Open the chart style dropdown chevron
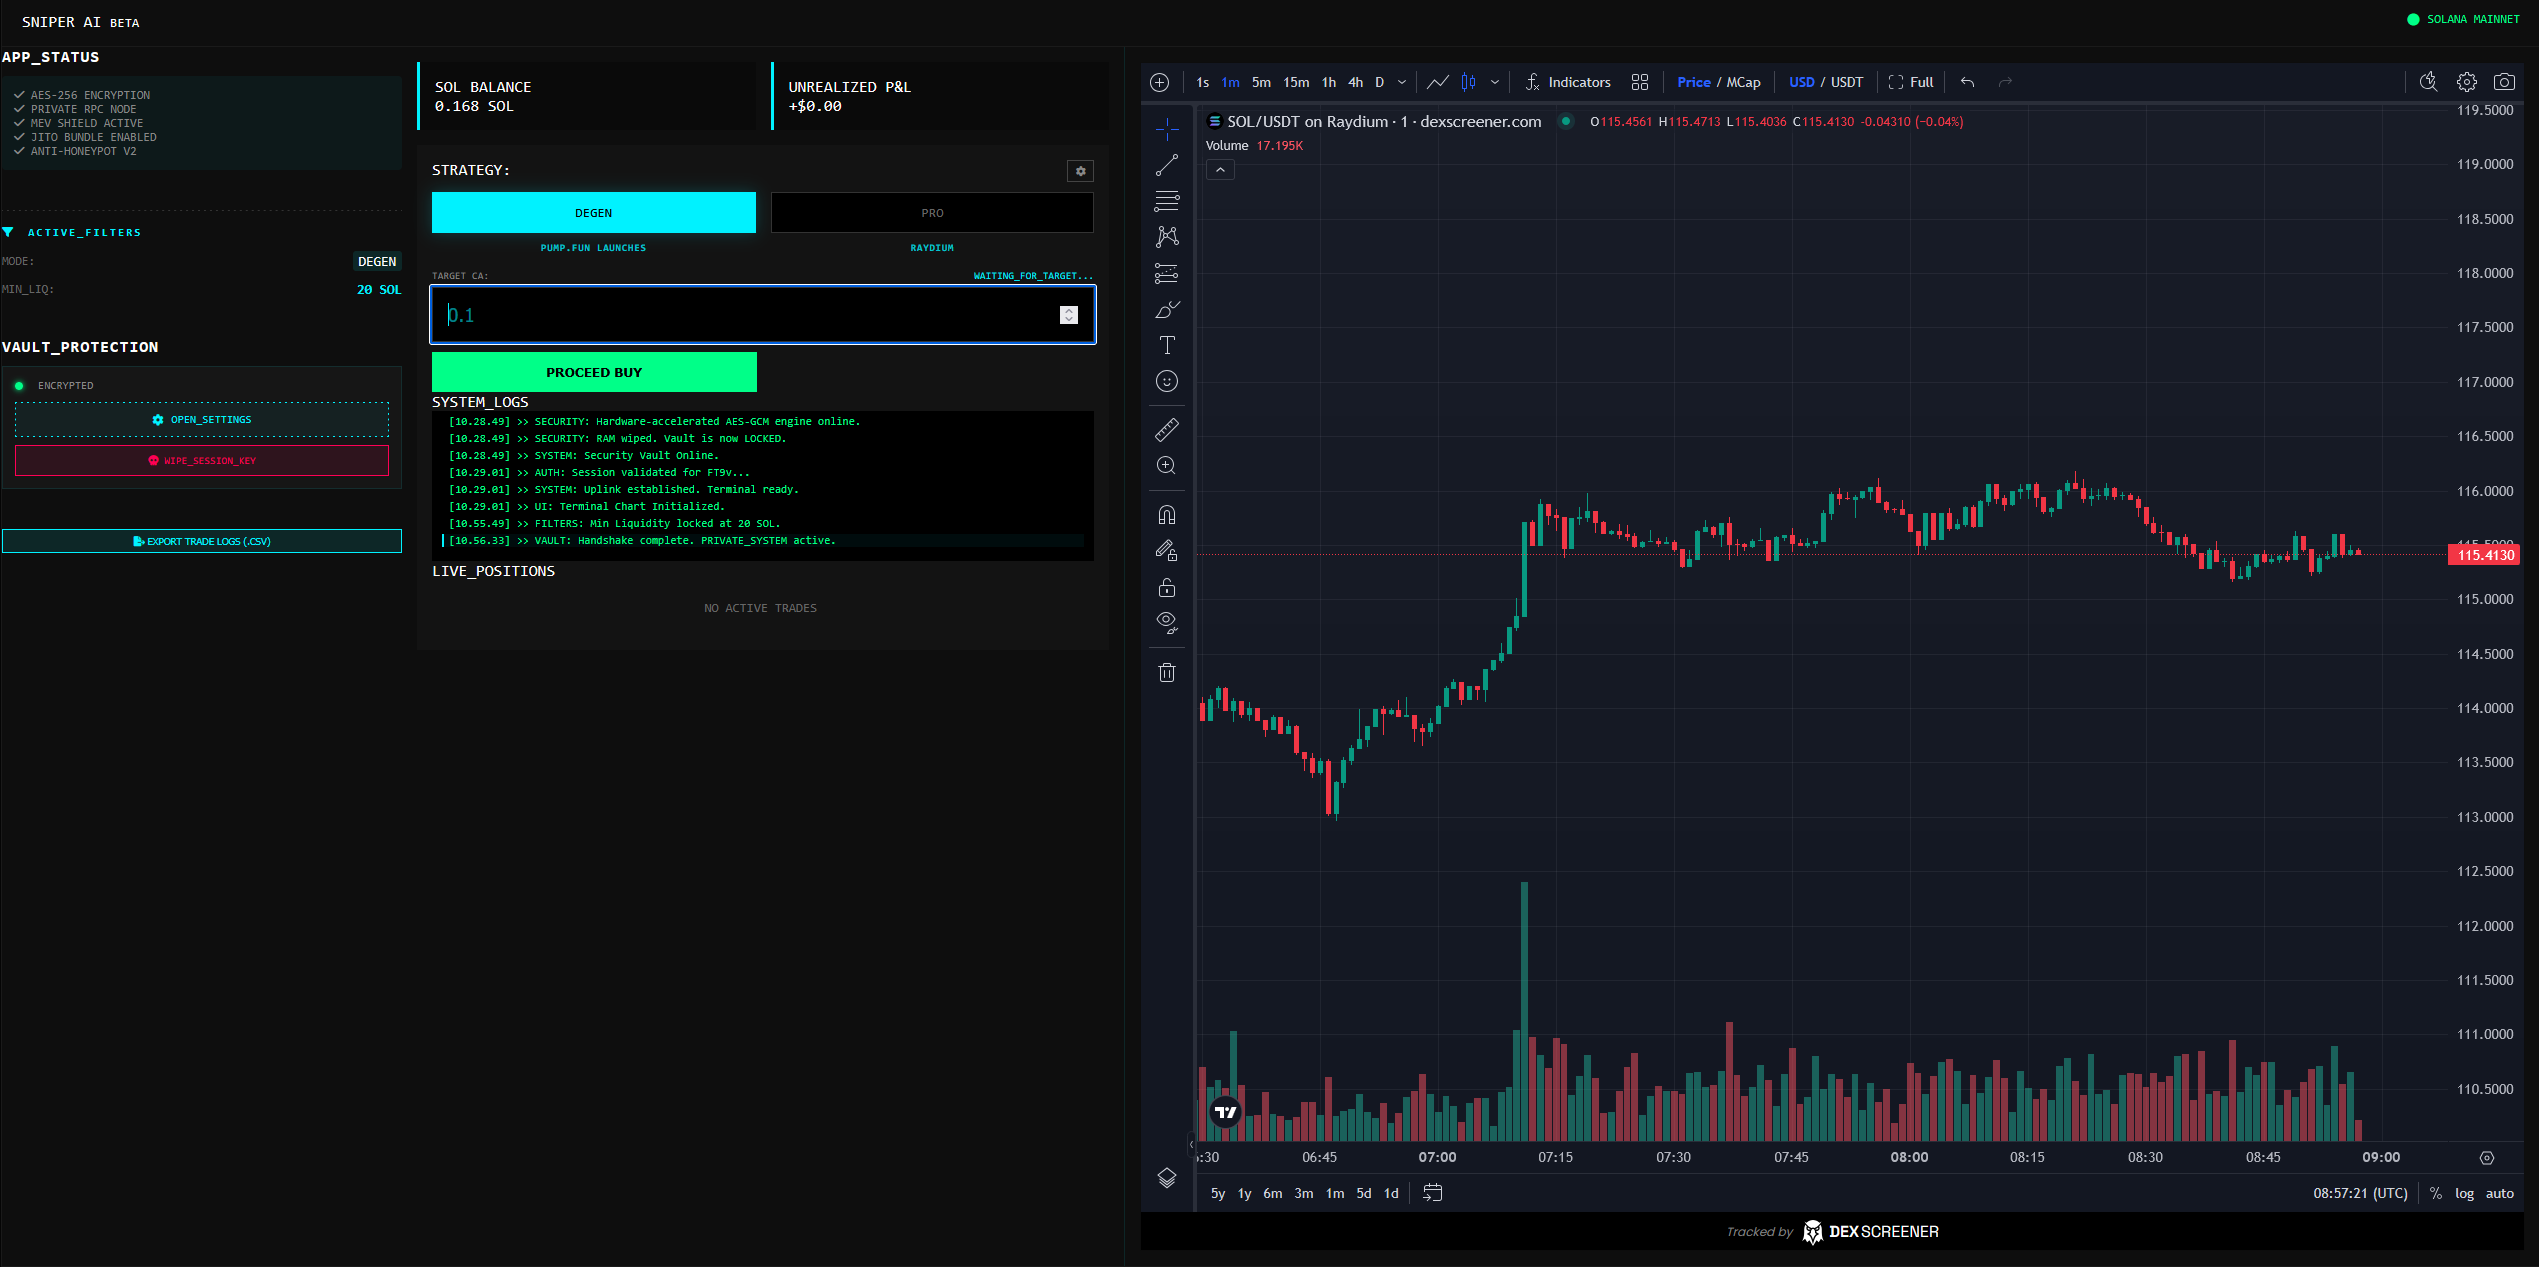This screenshot has height=1267, width=2539. 1494,82
